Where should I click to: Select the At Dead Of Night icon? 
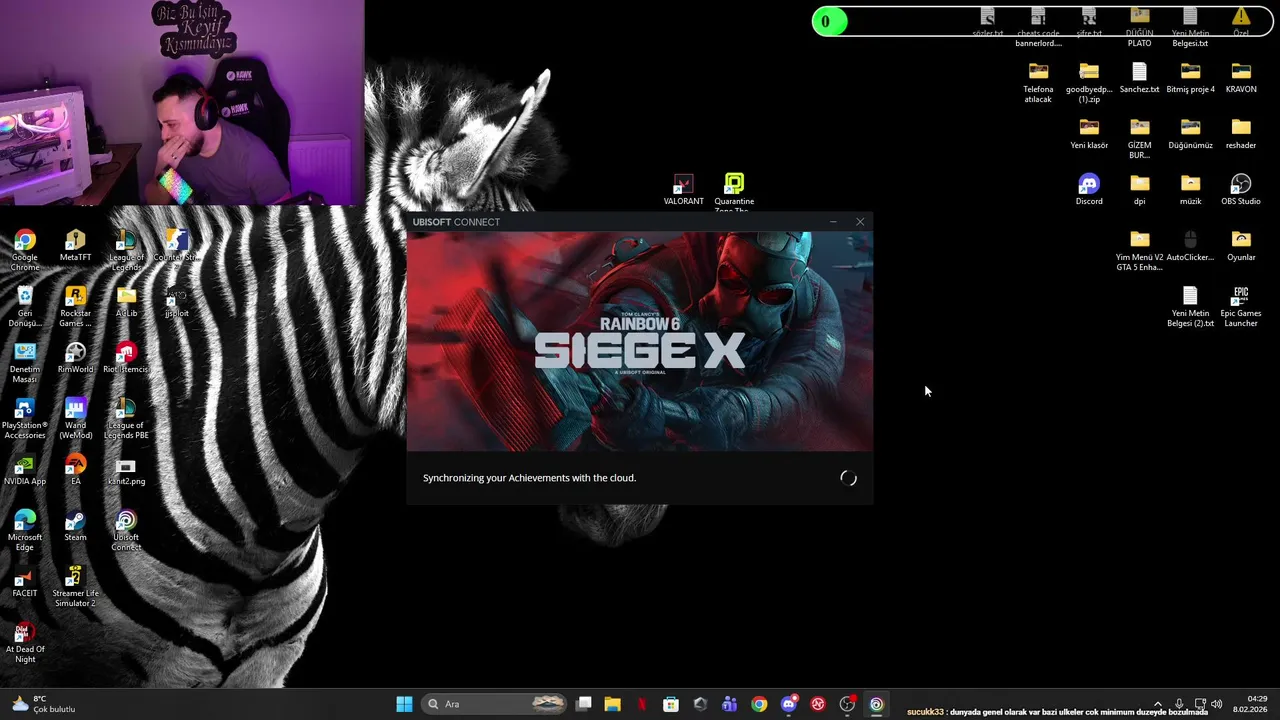25,642
